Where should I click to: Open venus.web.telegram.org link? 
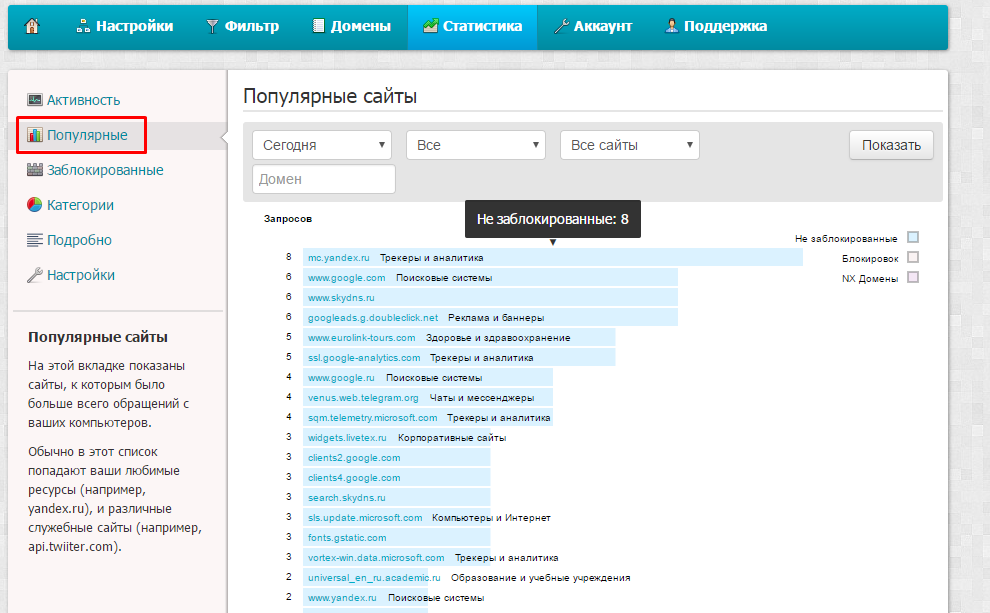point(363,398)
